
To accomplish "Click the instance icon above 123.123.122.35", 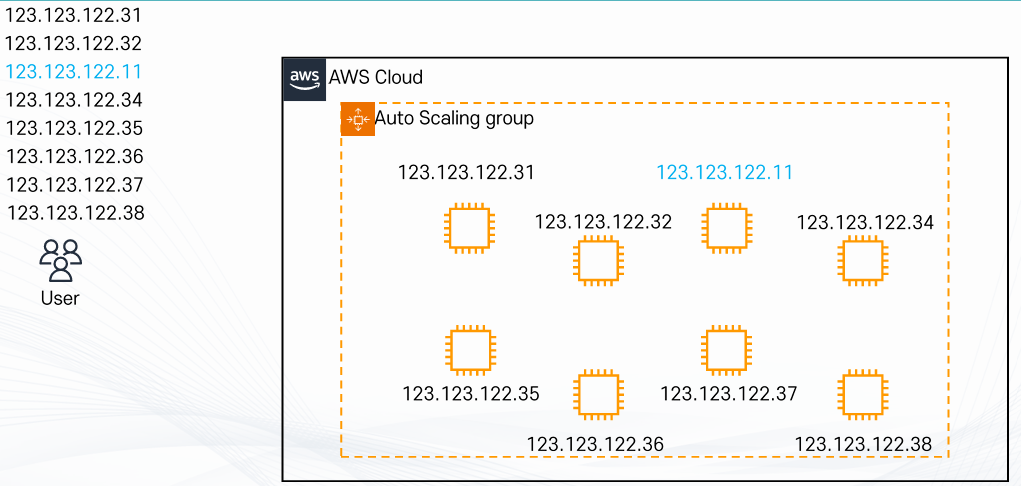I will point(469,350).
